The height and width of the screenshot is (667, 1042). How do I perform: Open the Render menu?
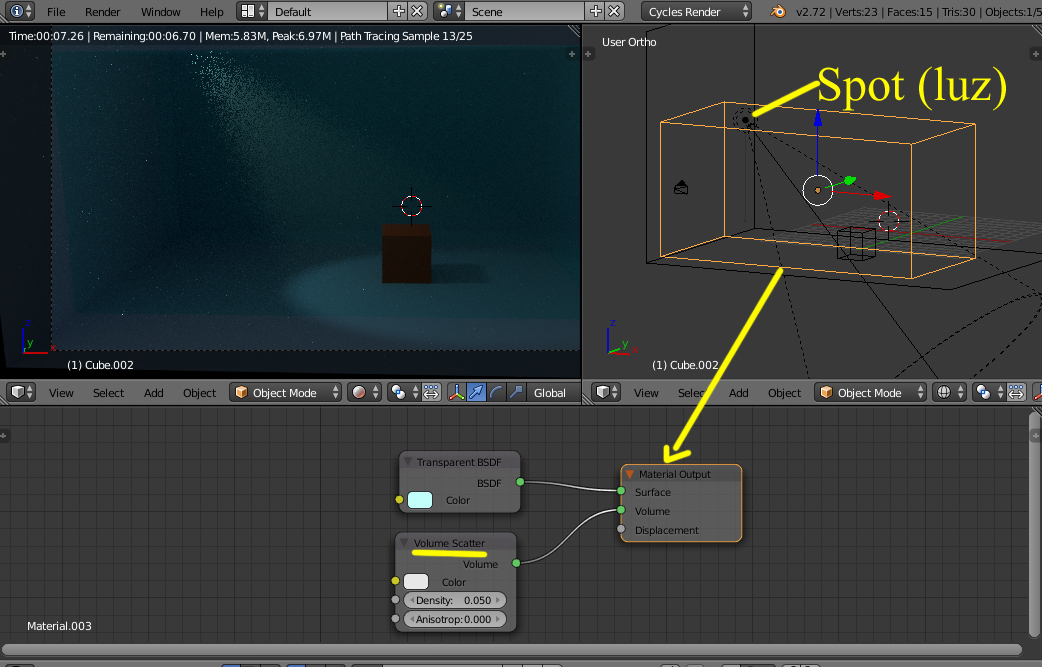(x=102, y=12)
